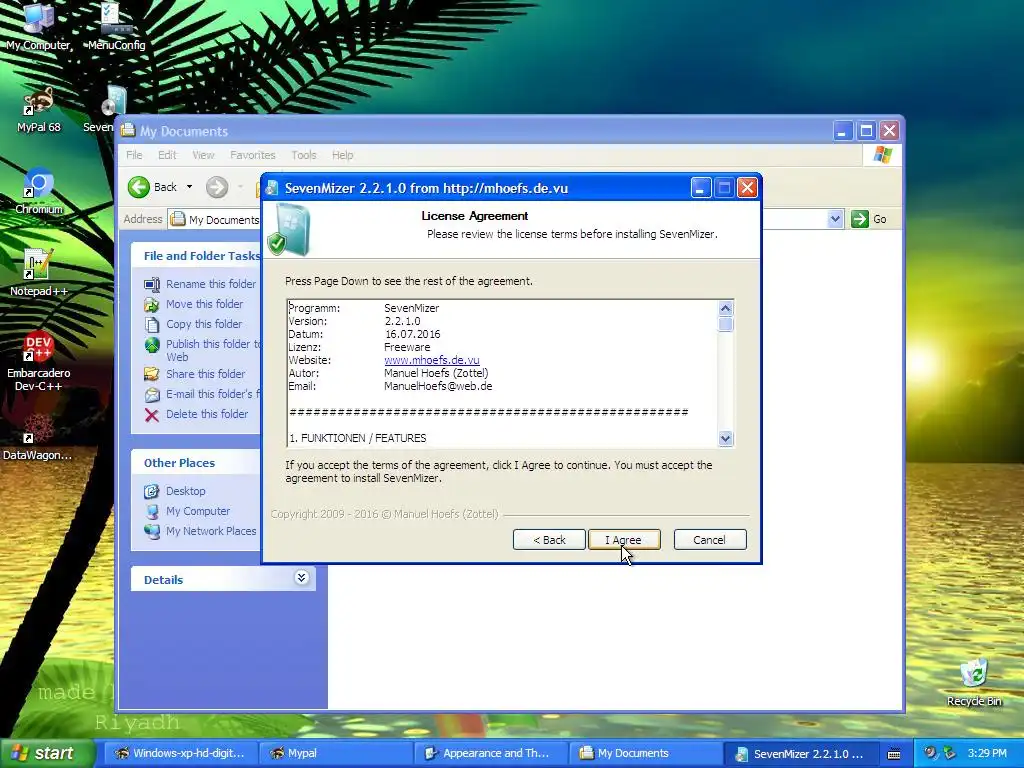The height and width of the screenshot is (768, 1024).
Task: Click license text scroll up arrow
Action: click(x=725, y=308)
